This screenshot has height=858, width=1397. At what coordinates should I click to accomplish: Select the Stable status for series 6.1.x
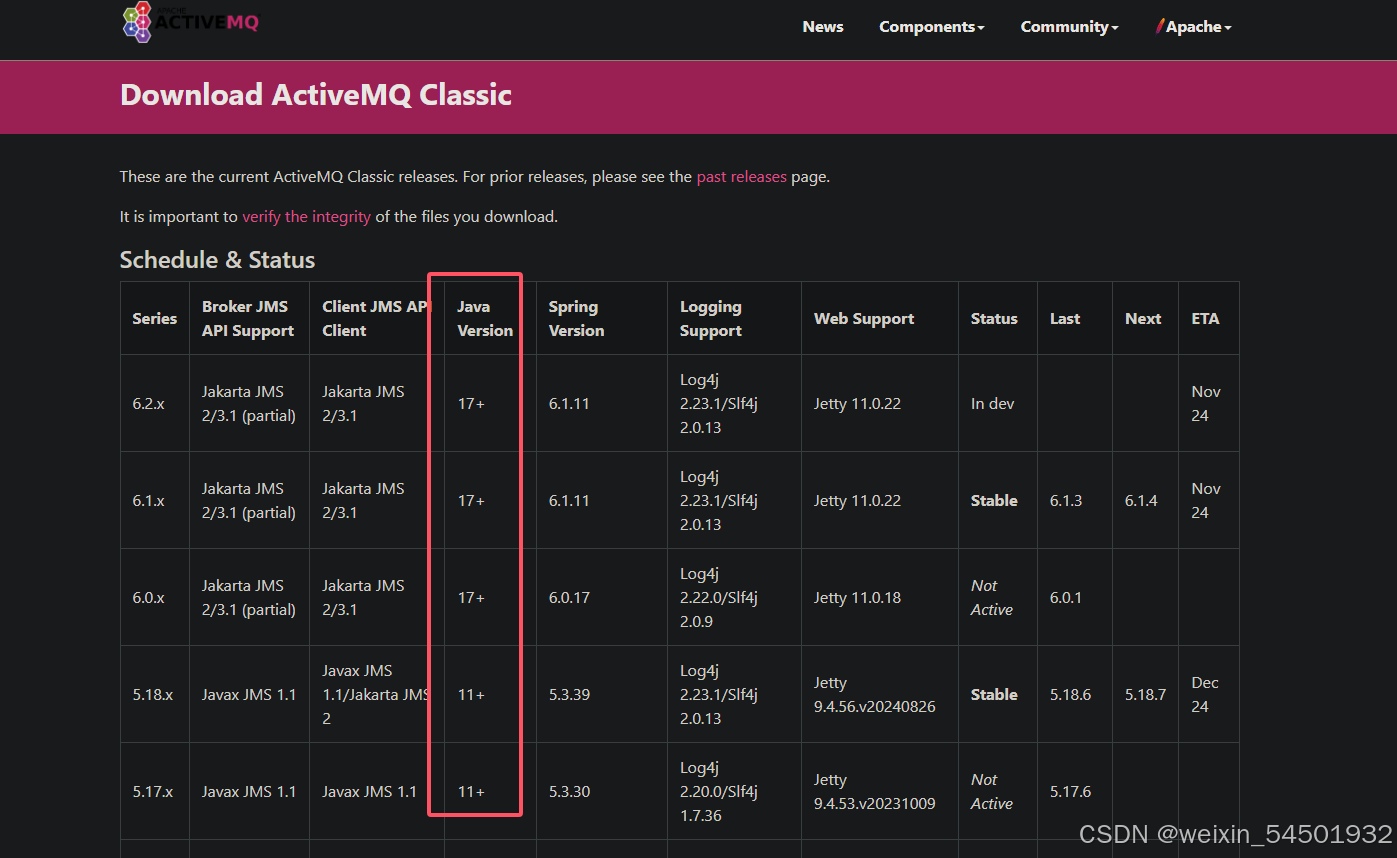click(x=994, y=500)
